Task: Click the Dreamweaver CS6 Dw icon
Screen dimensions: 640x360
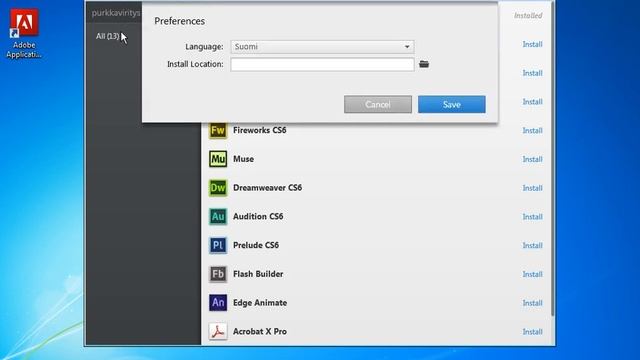Action: click(x=218, y=188)
